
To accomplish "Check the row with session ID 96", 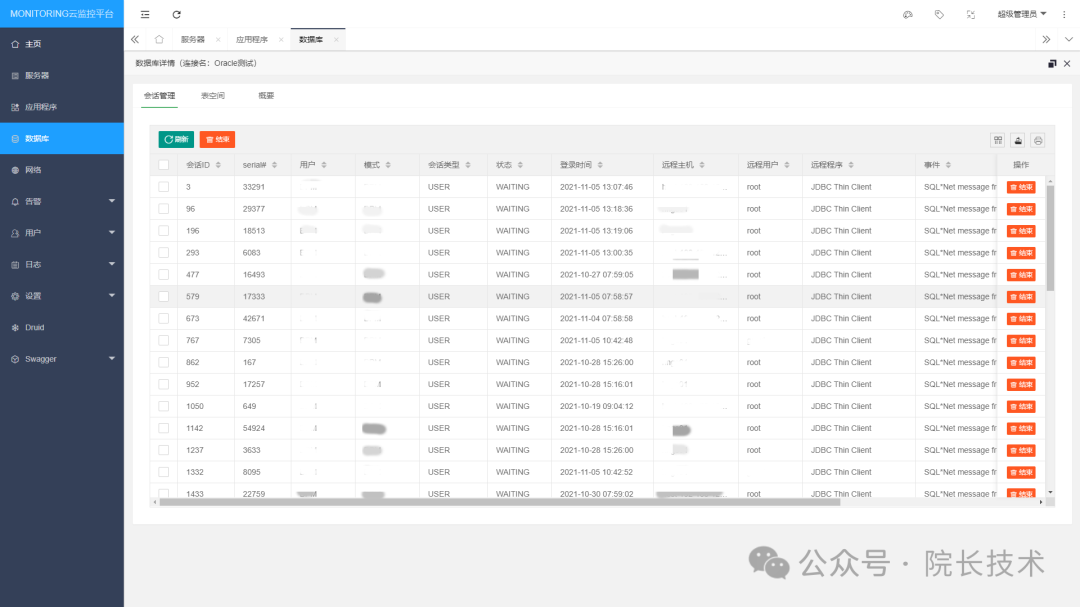I will click(163, 209).
